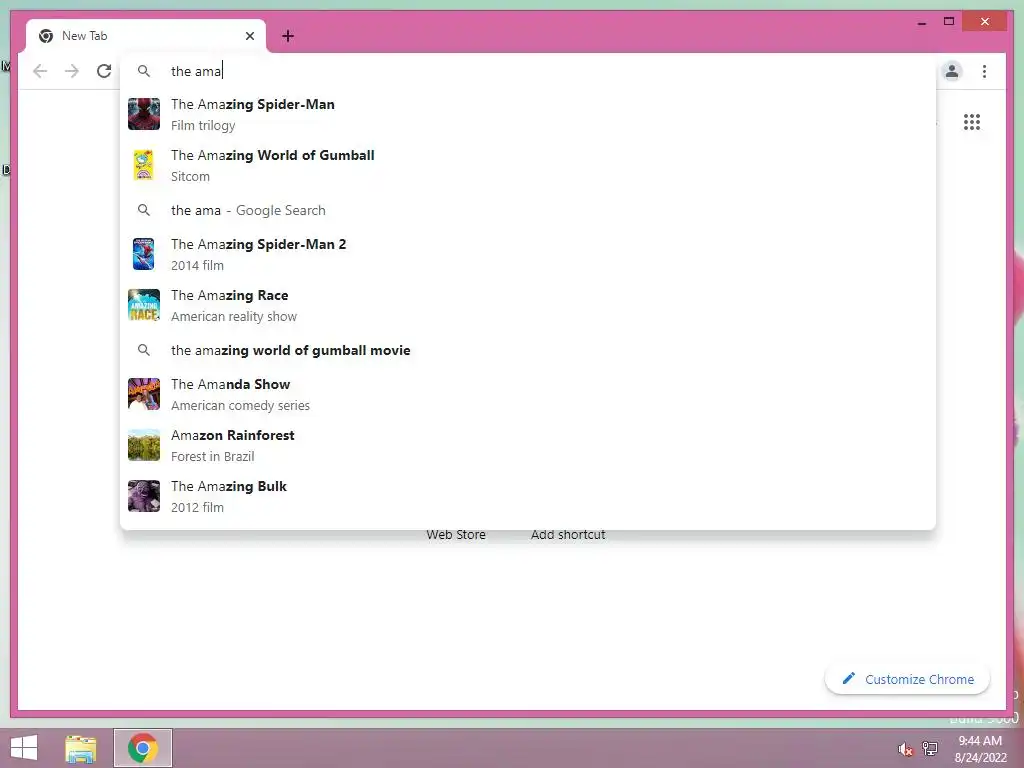Click the 'Film trilogy' subtitle text
1024x768 pixels.
(x=203, y=125)
